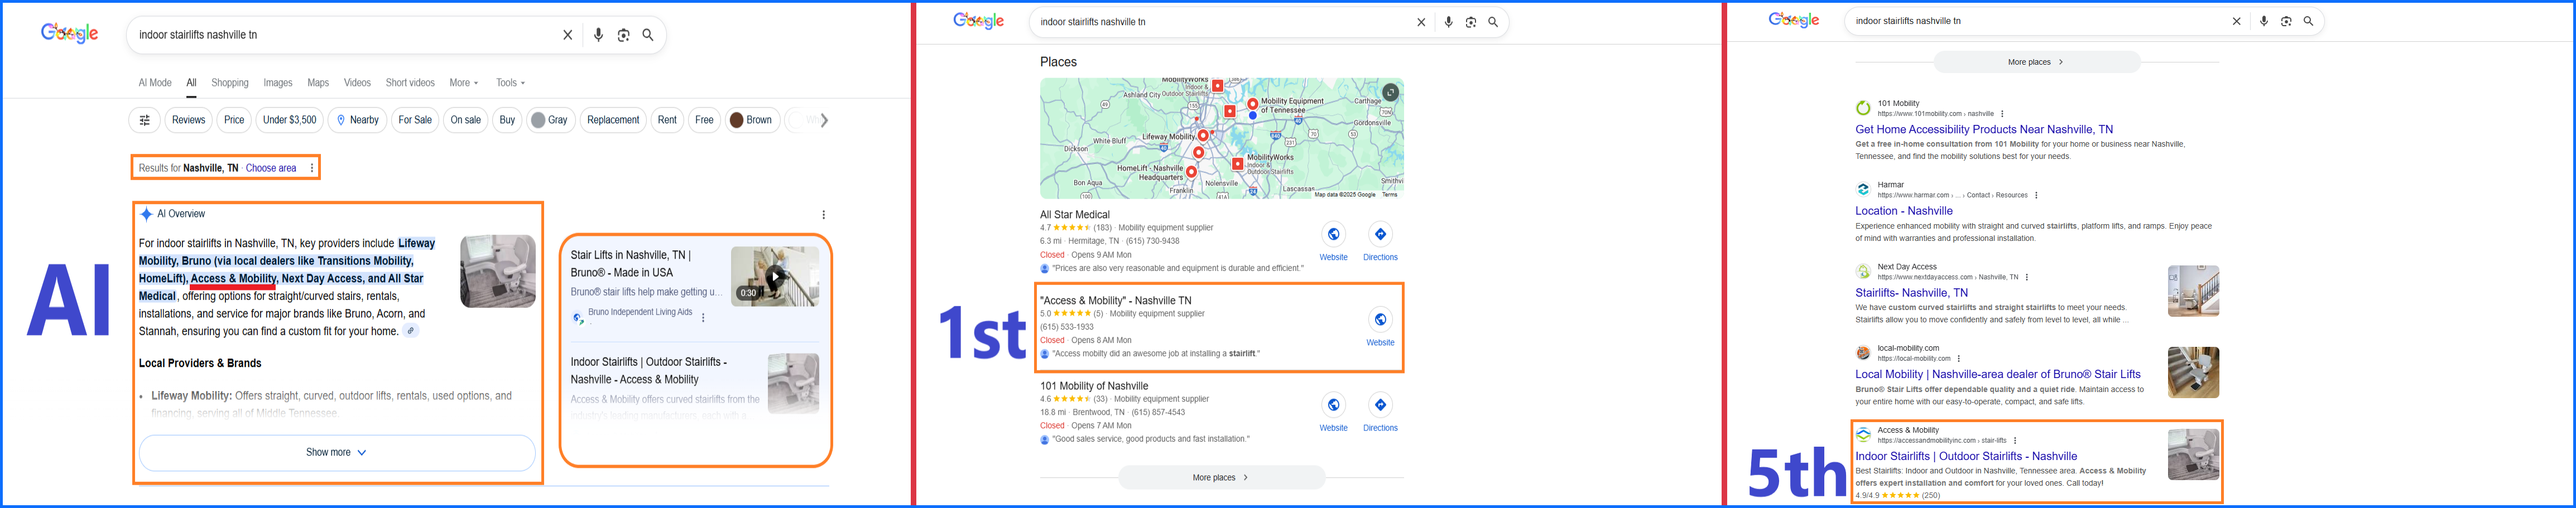Viewport: 2576px width, 508px height.
Task: Open the three-dot menu above the video cards
Action: pos(823,215)
